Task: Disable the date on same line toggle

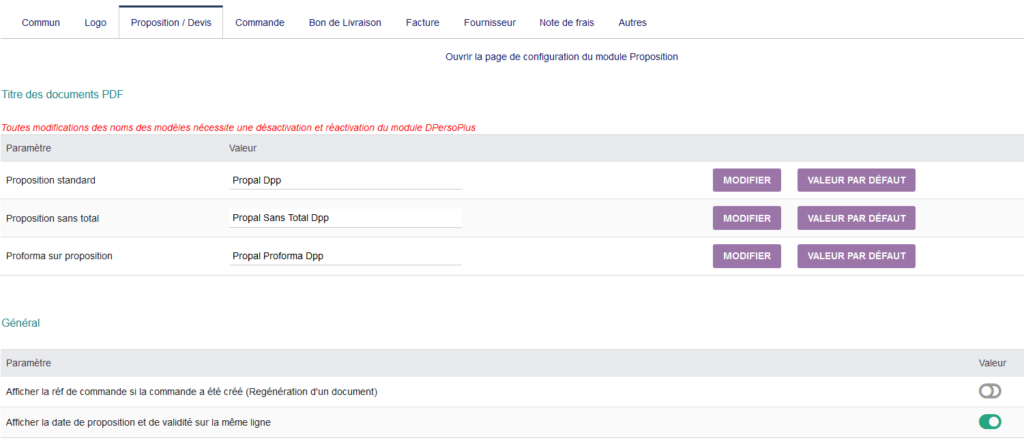Action: [989, 422]
